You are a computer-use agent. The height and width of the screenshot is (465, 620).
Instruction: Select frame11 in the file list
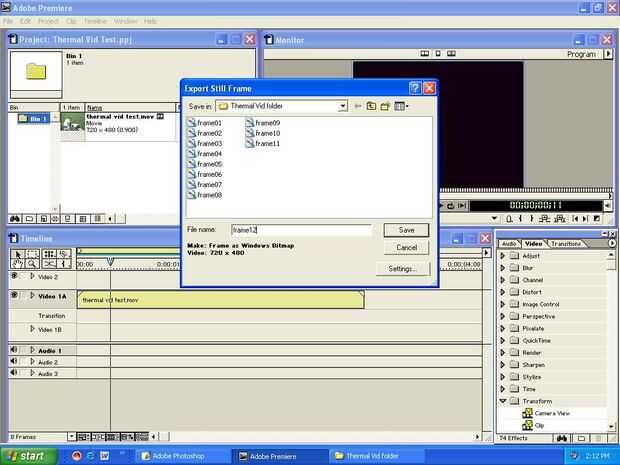(x=263, y=144)
